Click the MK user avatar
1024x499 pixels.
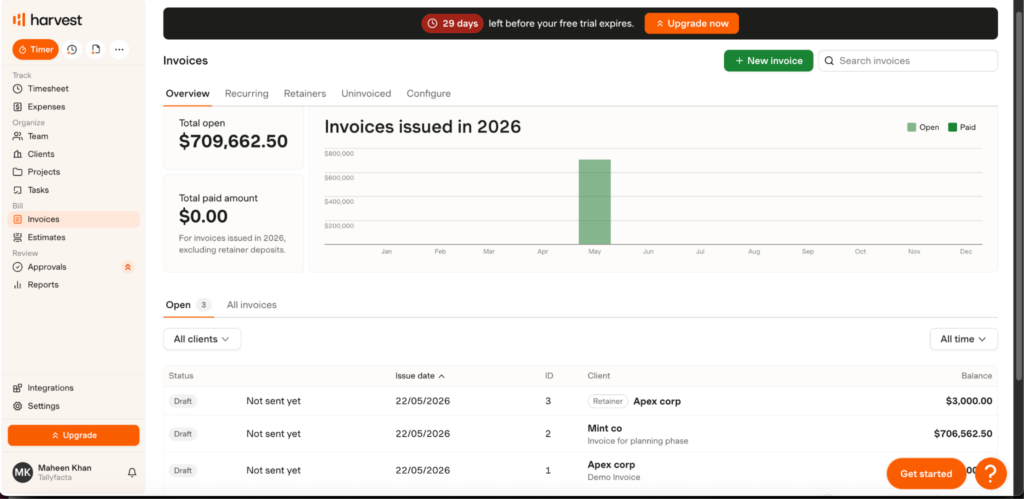click(x=23, y=472)
